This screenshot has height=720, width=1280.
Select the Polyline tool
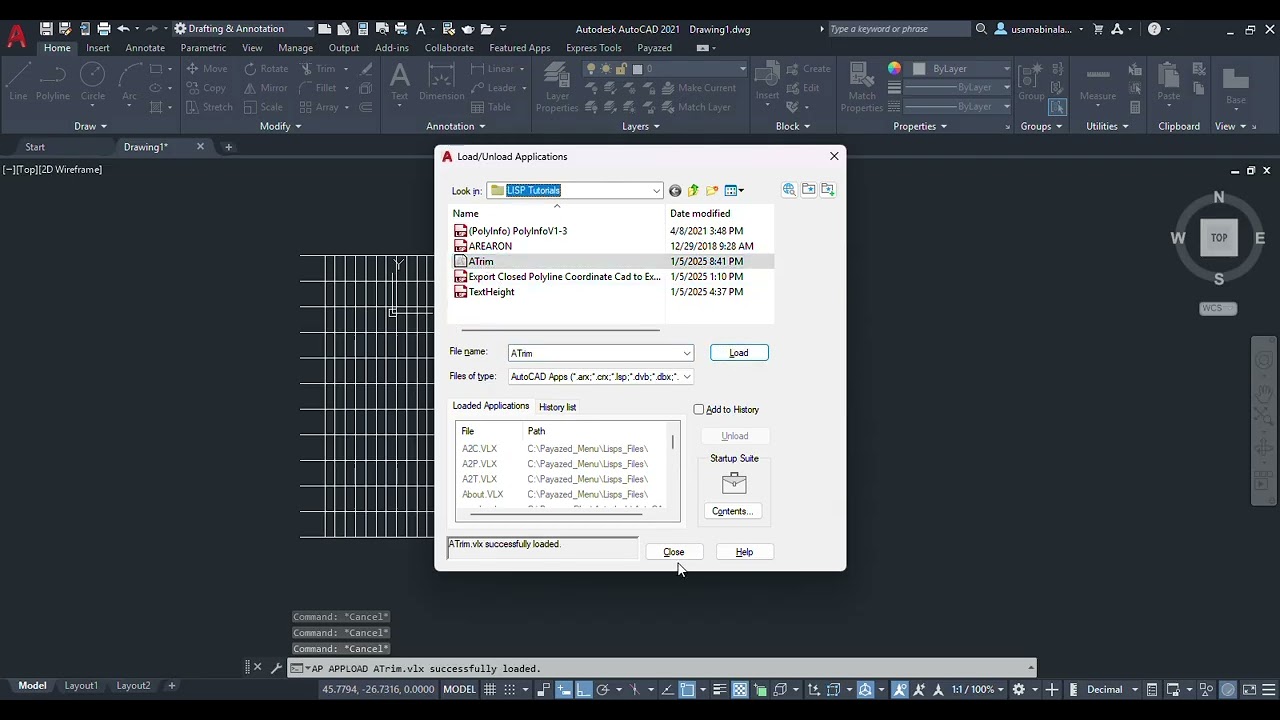pos(53,81)
